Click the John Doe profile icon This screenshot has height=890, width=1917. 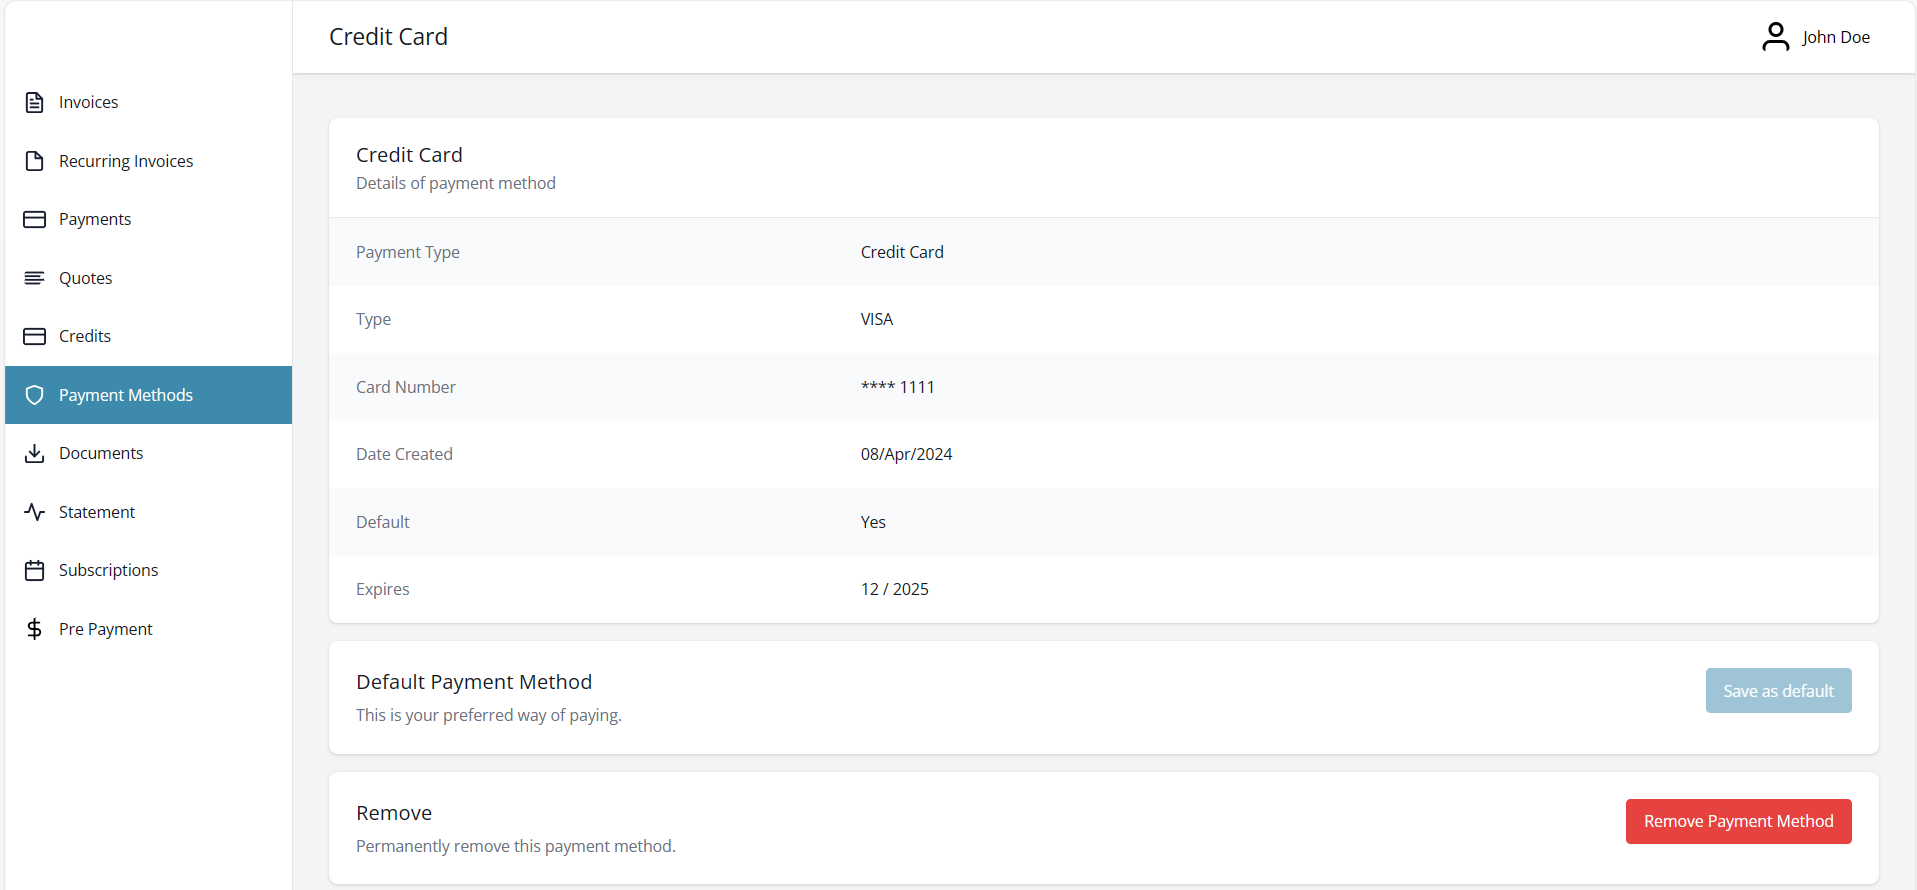(x=1776, y=36)
